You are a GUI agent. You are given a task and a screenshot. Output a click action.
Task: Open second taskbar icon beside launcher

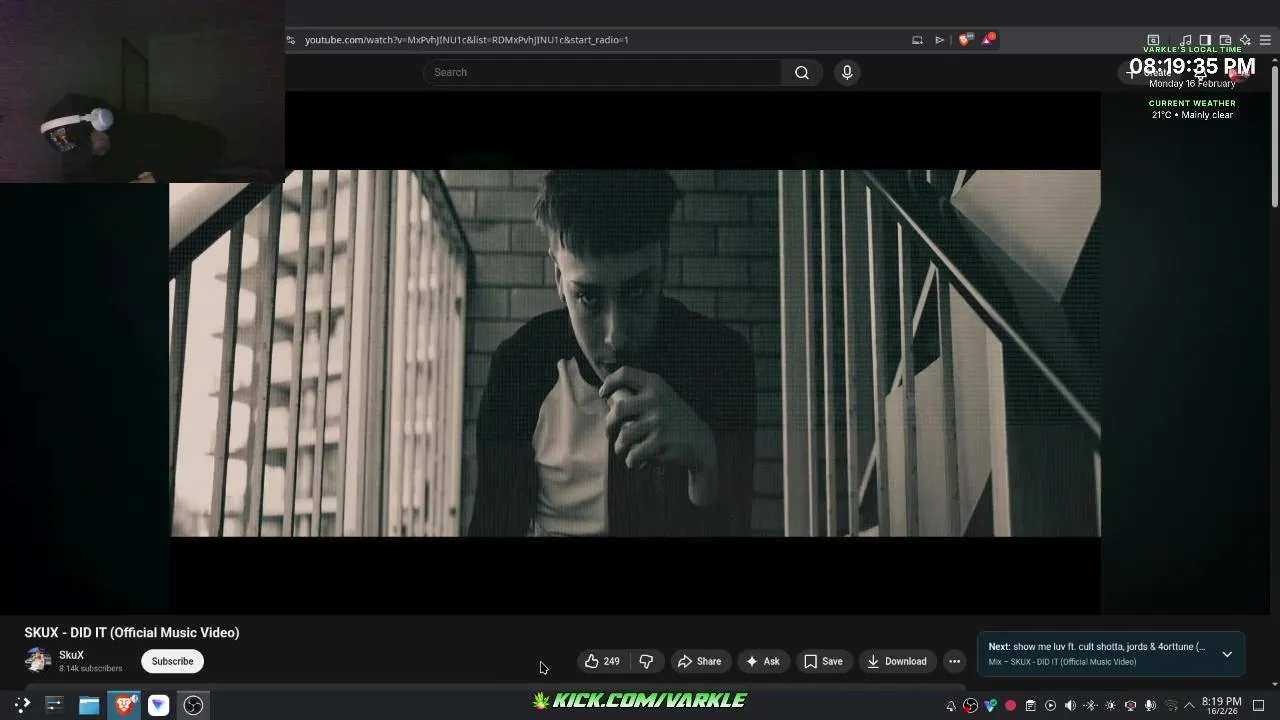click(54, 705)
